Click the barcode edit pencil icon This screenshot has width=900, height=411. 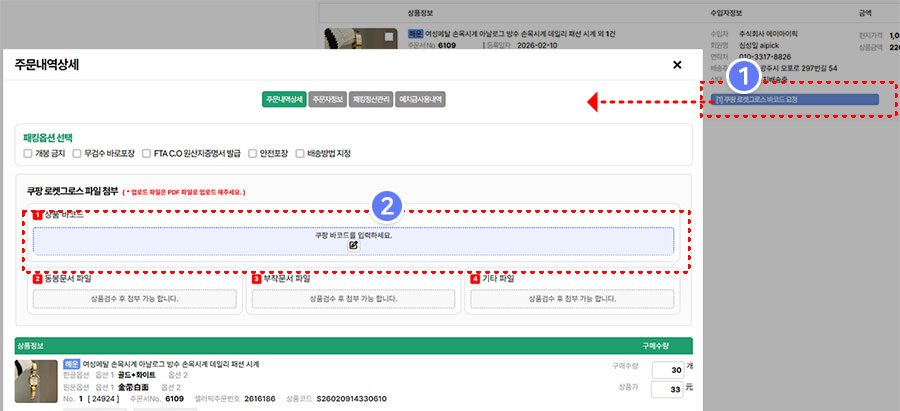pos(353,246)
